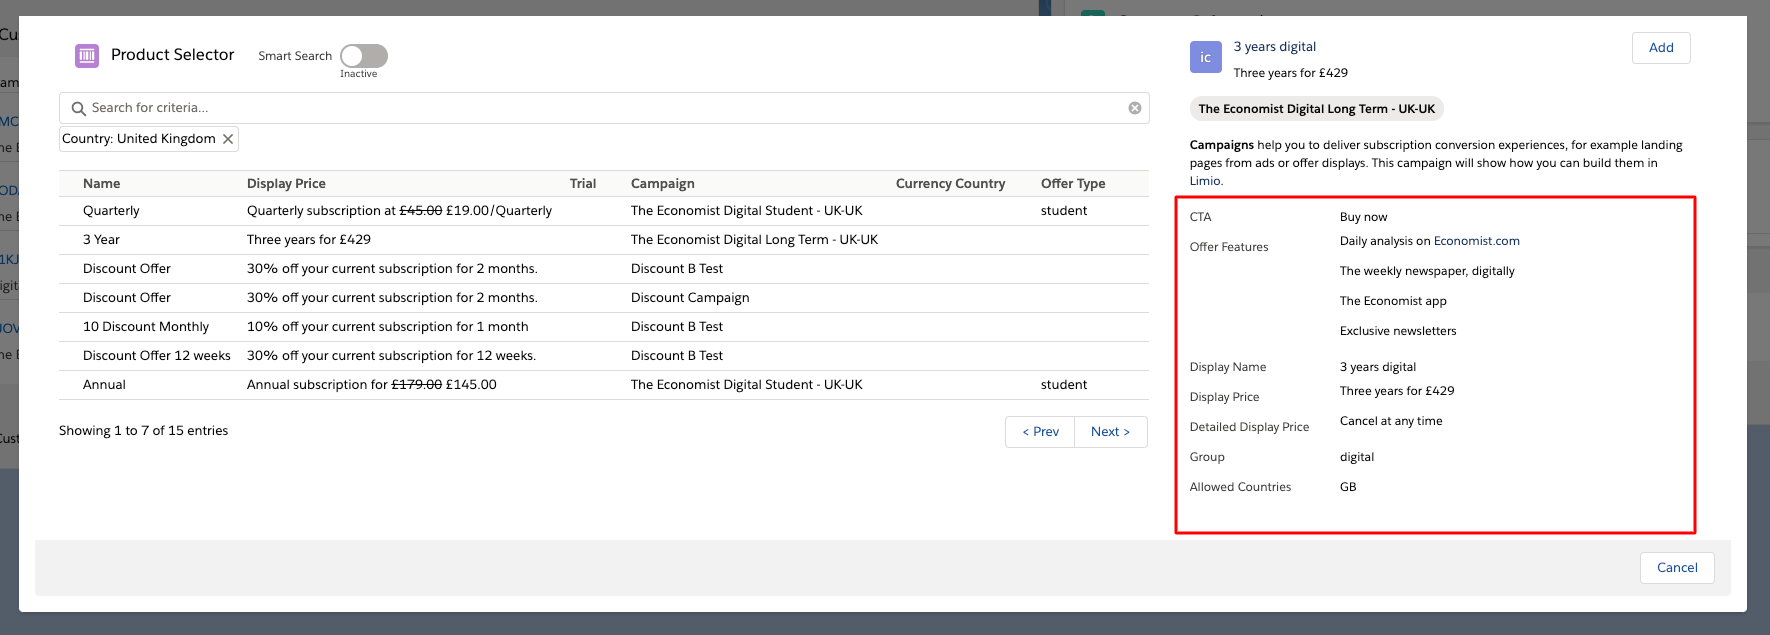Click the Display Name '3 years digital' value
Screen dimensions: 1770x635
pyautogui.click(x=1378, y=367)
